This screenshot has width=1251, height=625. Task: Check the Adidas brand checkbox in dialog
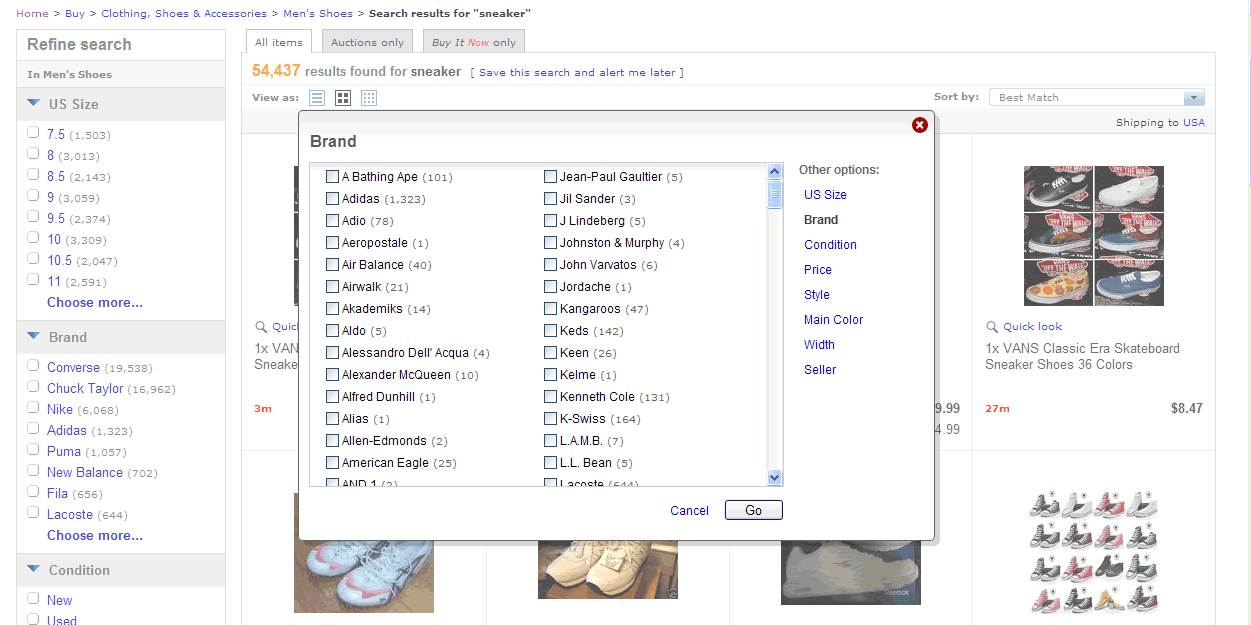(333, 199)
